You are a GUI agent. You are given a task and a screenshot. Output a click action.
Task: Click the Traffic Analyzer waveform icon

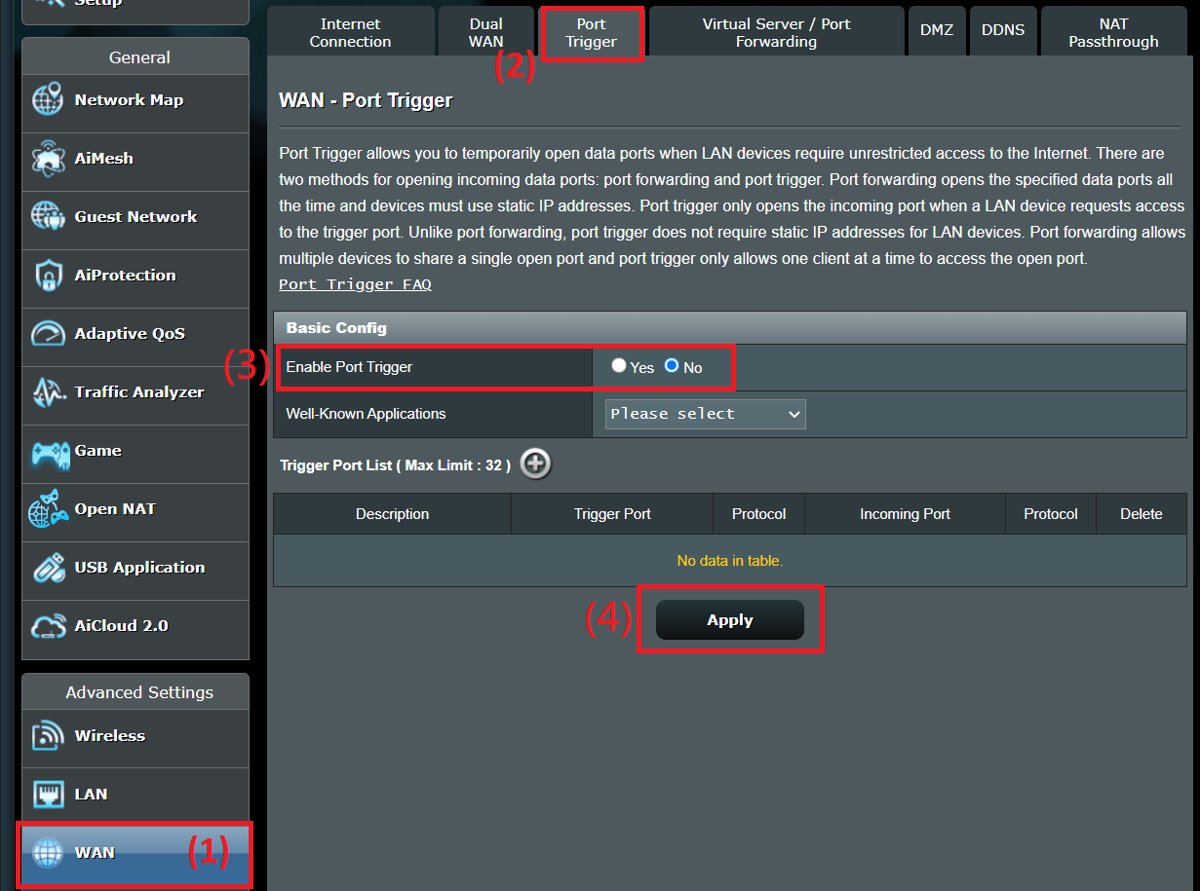click(48, 392)
